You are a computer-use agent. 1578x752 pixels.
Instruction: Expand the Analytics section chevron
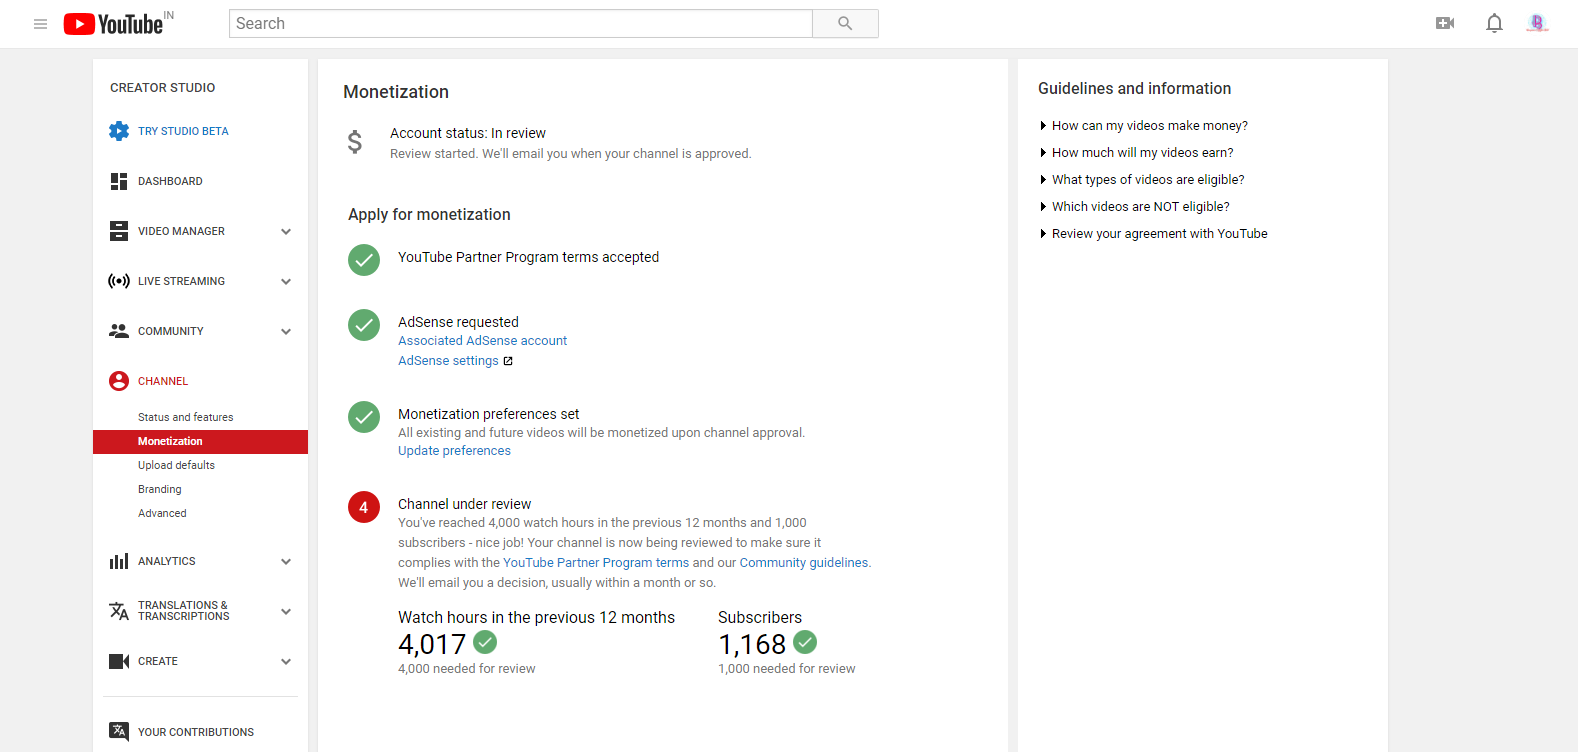coord(286,561)
